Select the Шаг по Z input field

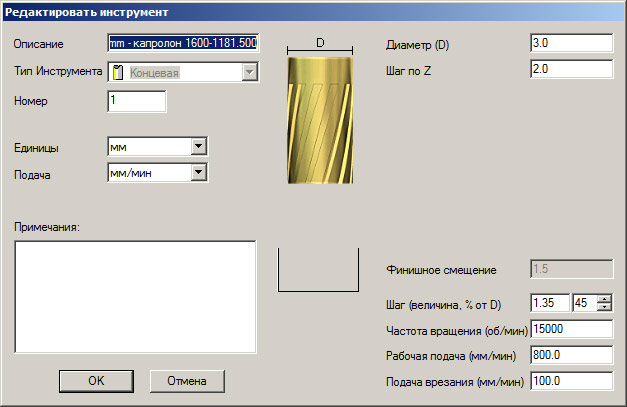click(571, 70)
